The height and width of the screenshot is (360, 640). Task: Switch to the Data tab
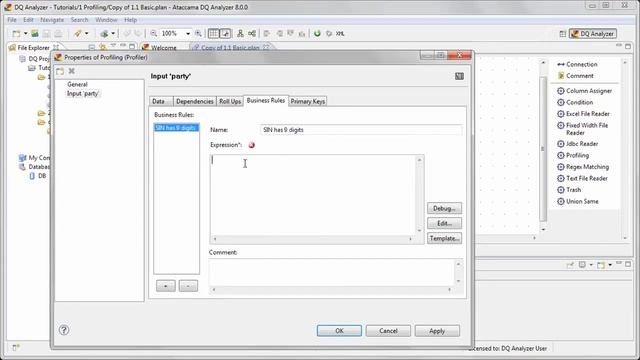tap(161, 101)
